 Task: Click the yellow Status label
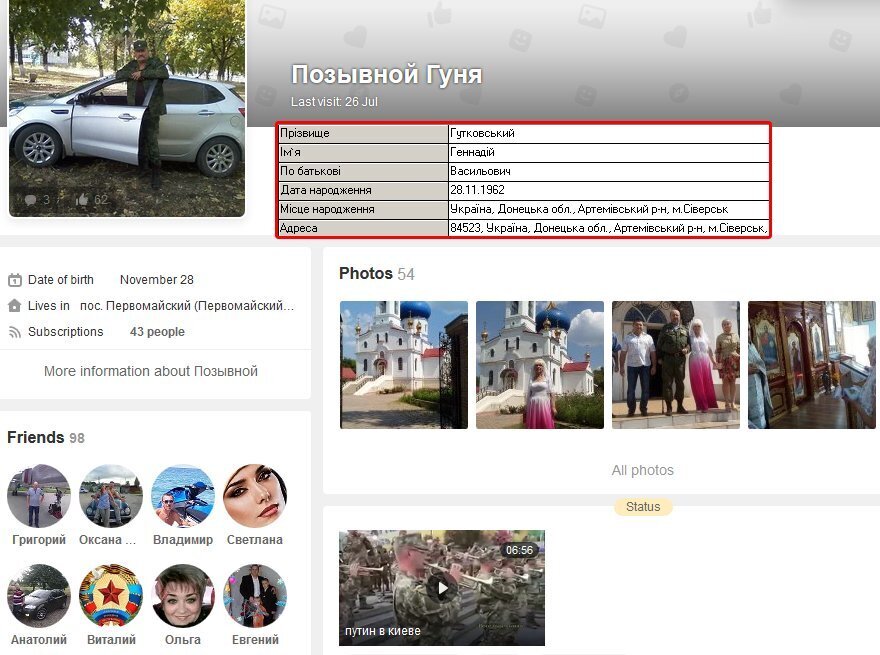click(643, 507)
